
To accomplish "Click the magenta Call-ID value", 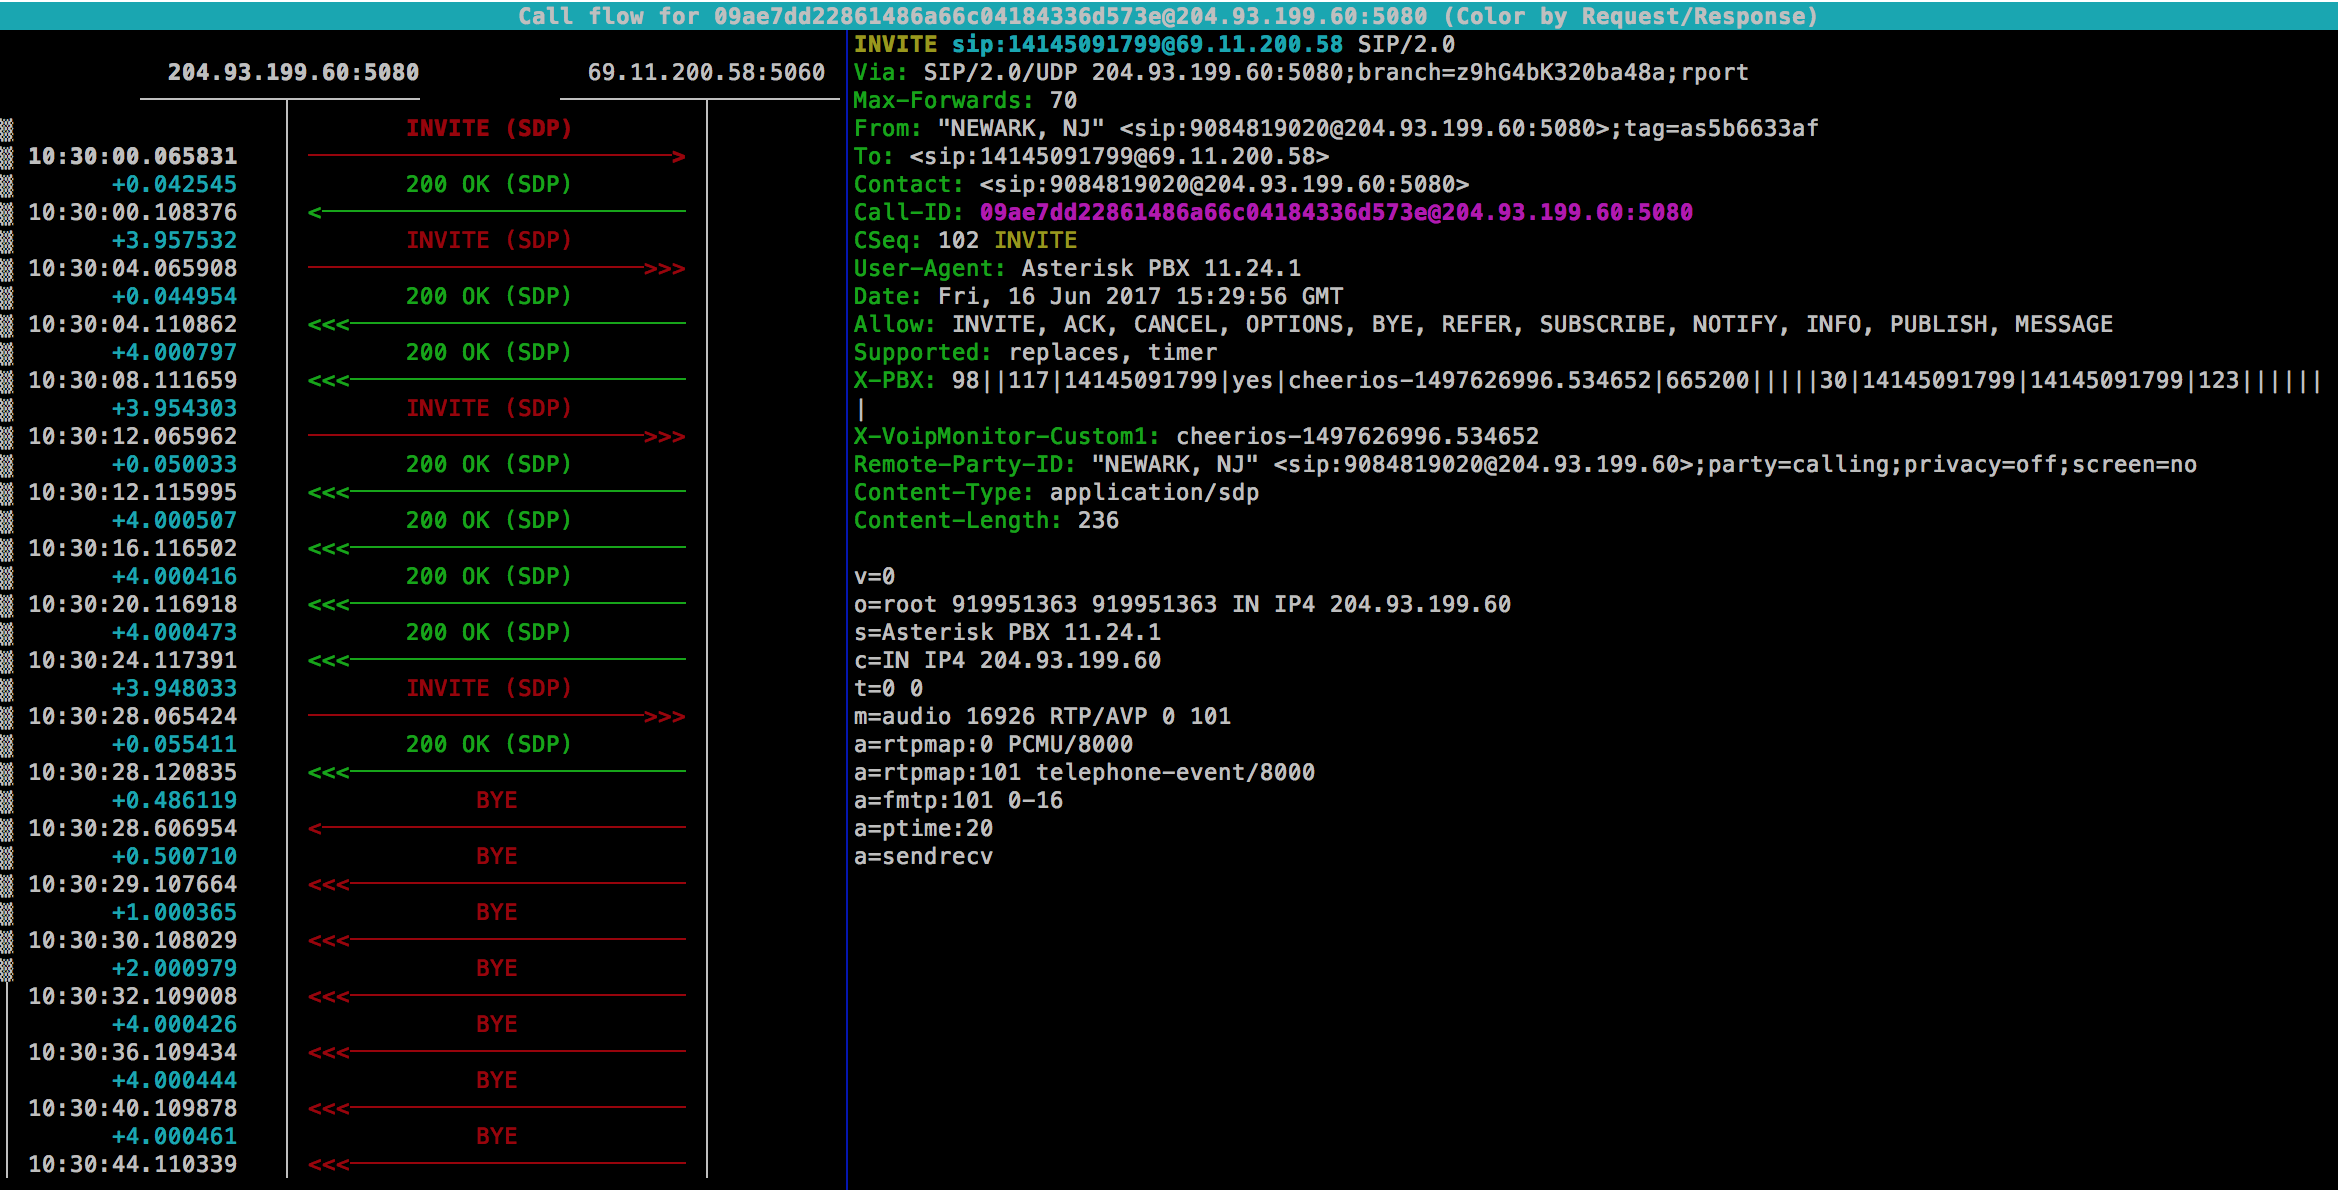I will (1336, 212).
